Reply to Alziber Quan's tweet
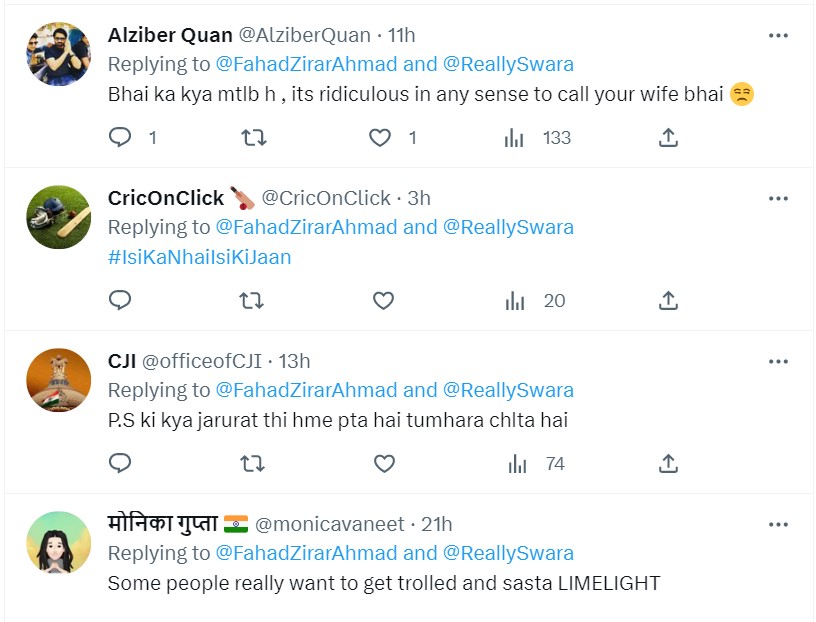This screenshot has width=816, height=622. [x=120, y=137]
